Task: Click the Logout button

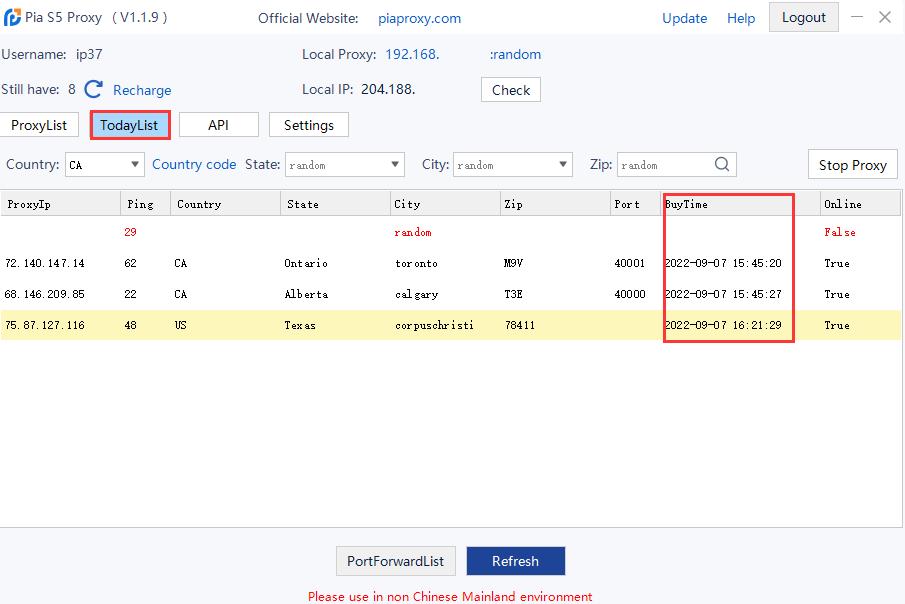Action: [x=803, y=17]
